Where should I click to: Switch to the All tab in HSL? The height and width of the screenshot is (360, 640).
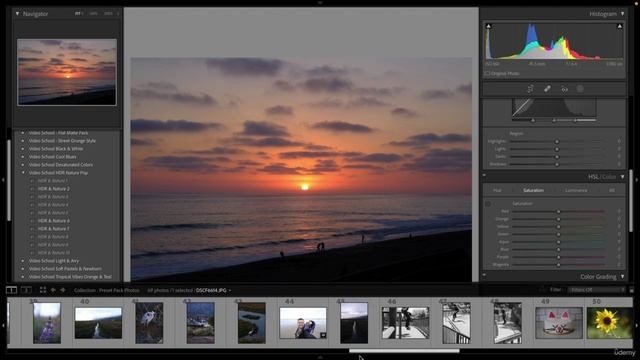611,190
